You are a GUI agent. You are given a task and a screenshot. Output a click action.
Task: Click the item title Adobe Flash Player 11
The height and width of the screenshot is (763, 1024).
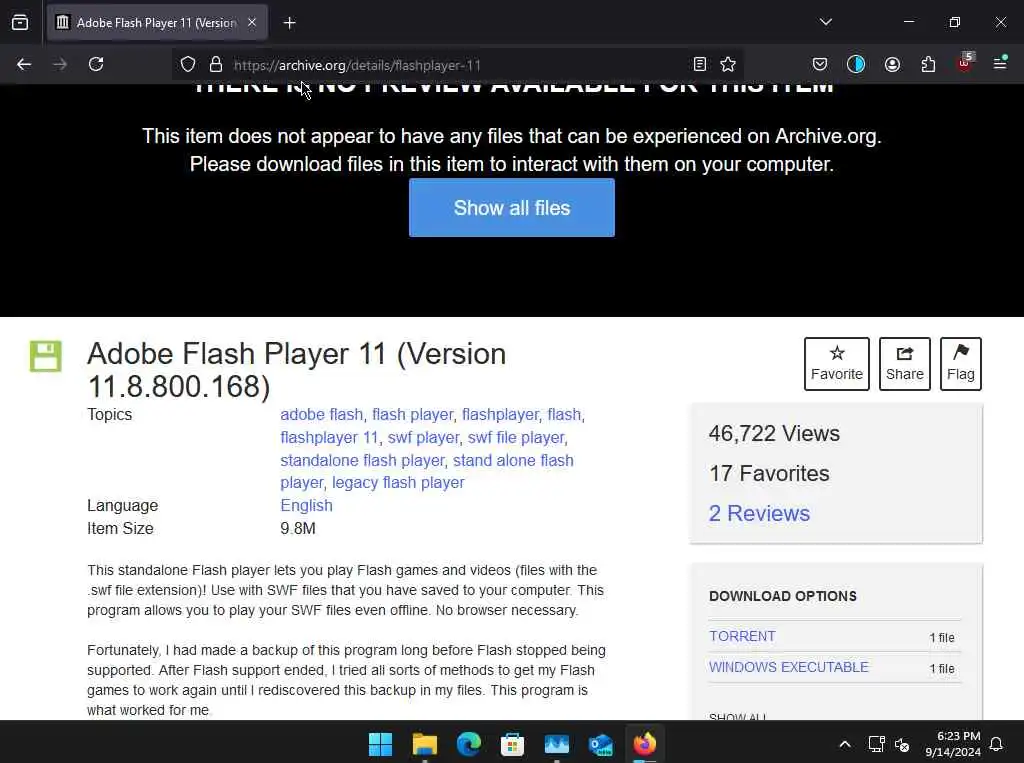(x=296, y=370)
